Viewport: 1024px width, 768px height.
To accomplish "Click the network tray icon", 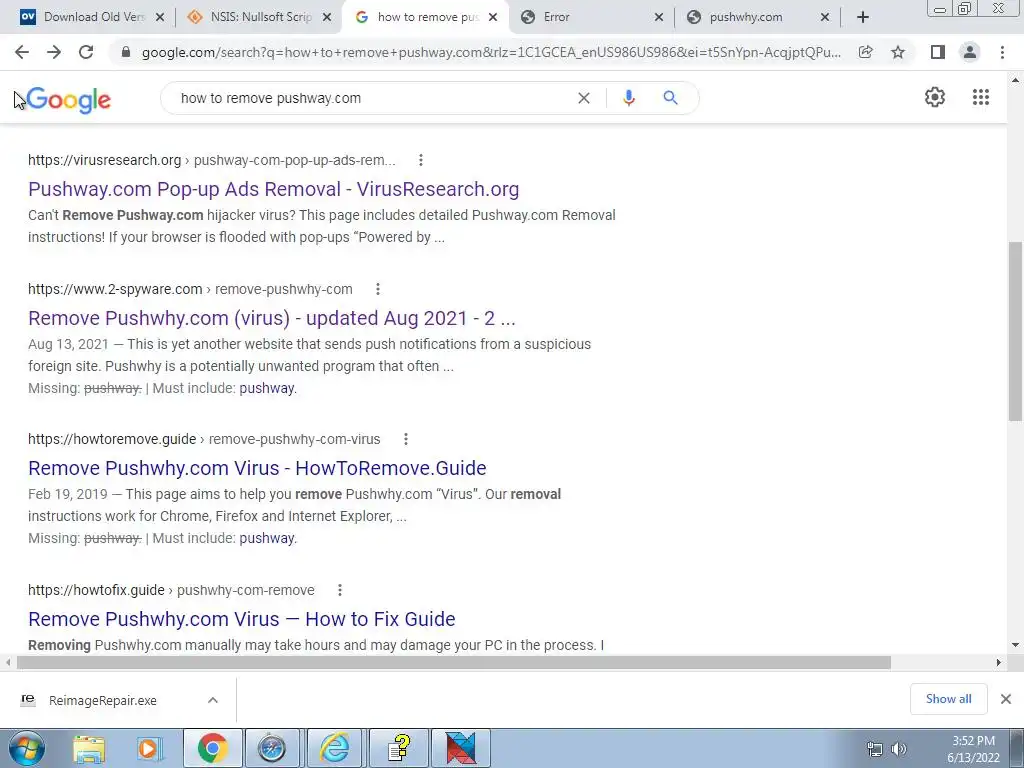I will click(x=874, y=749).
